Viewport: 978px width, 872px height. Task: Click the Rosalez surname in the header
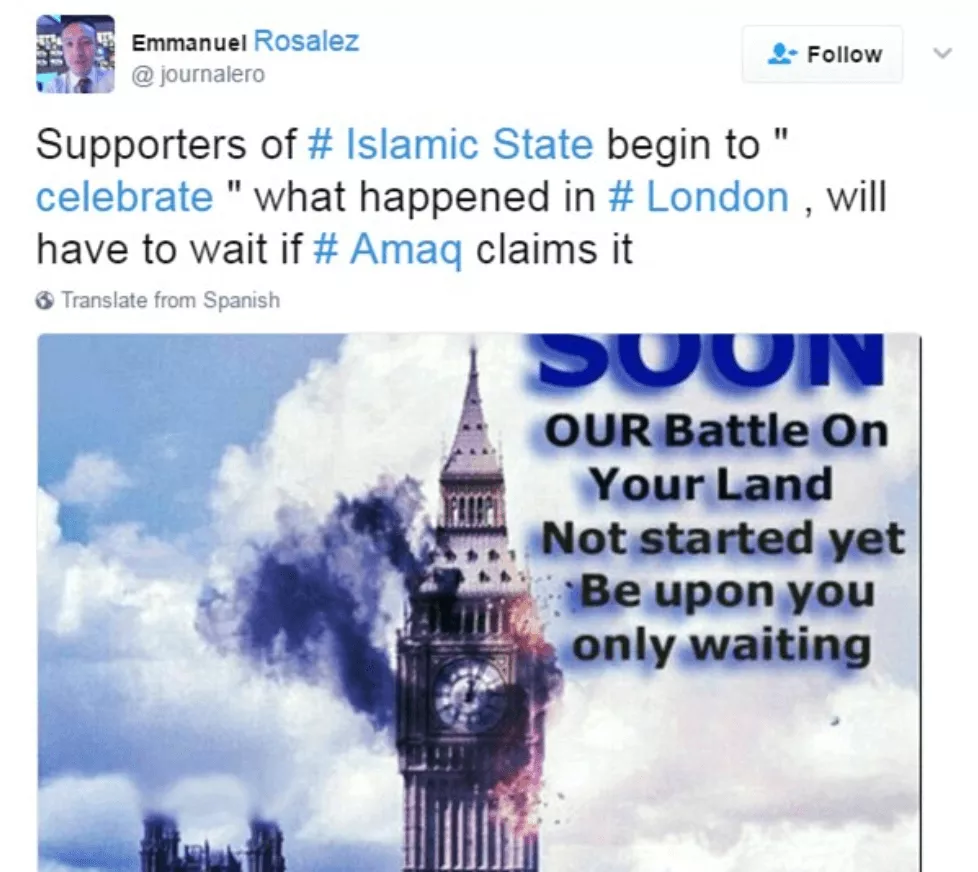(x=306, y=42)
